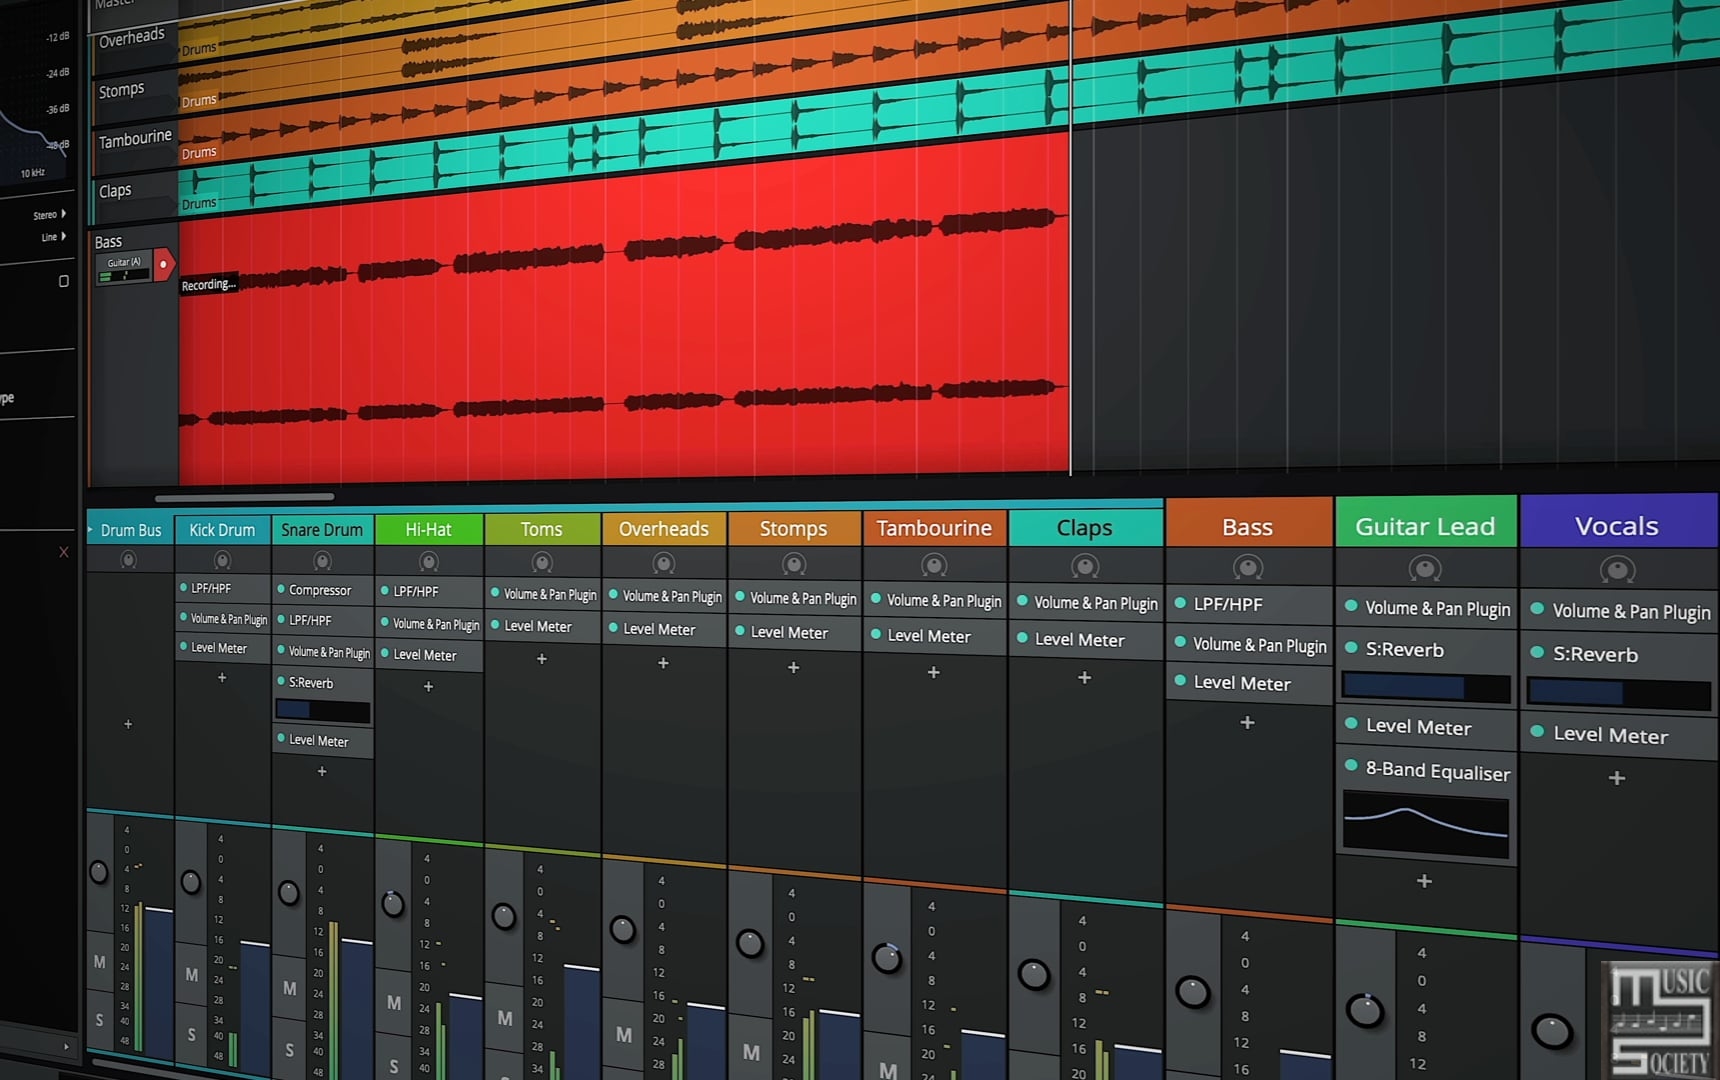Click the routing icon under Vocals header
Image resolution: width=1720 pixels, height=1080 pixels.
[1617, 571]
